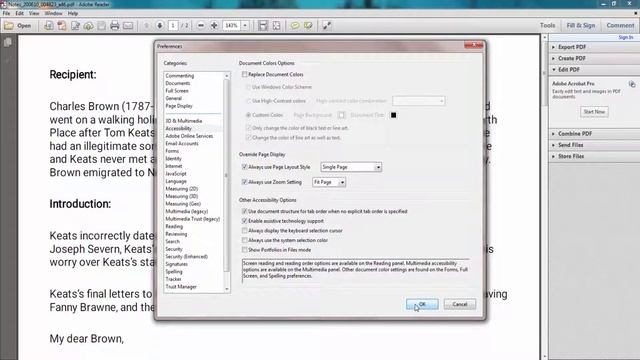Select Page Display category
This screenshot has width=640, height=360.
[x=179, y=106]
